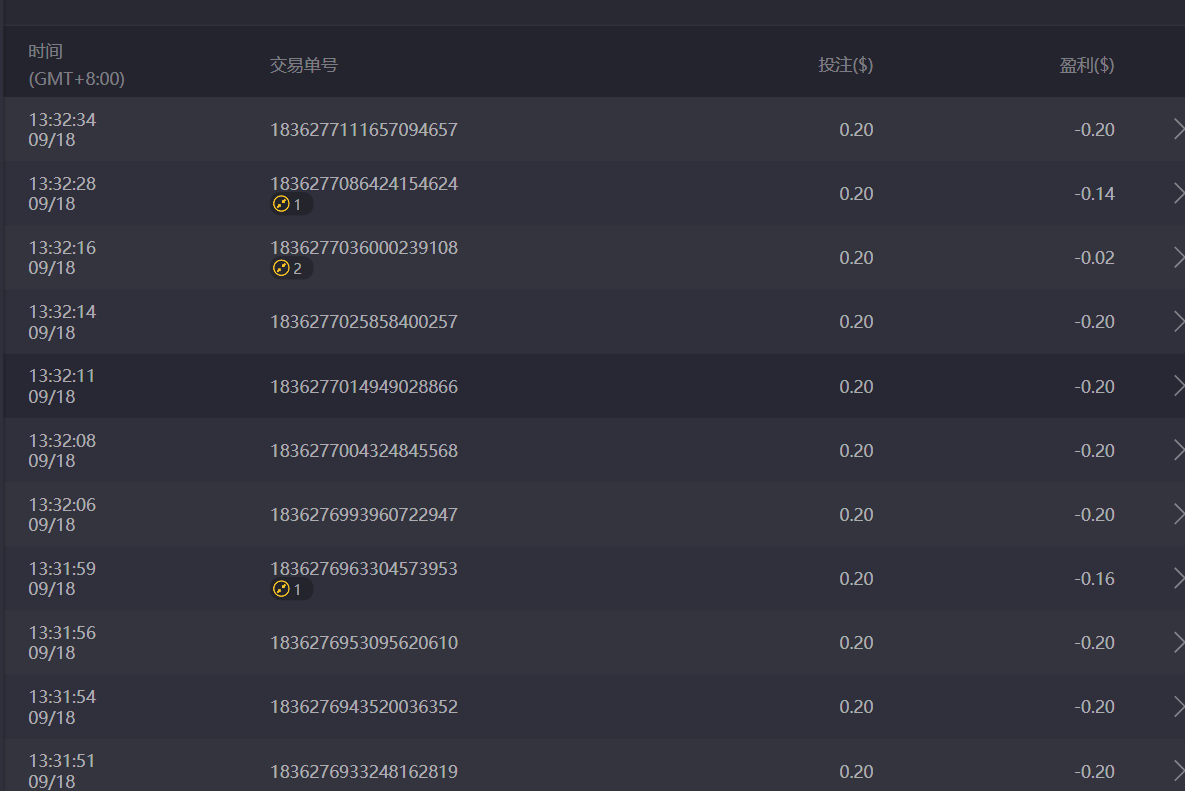
Task: Expand the 13:31:56 transaction using its arrow
Action: point(1177,643)
